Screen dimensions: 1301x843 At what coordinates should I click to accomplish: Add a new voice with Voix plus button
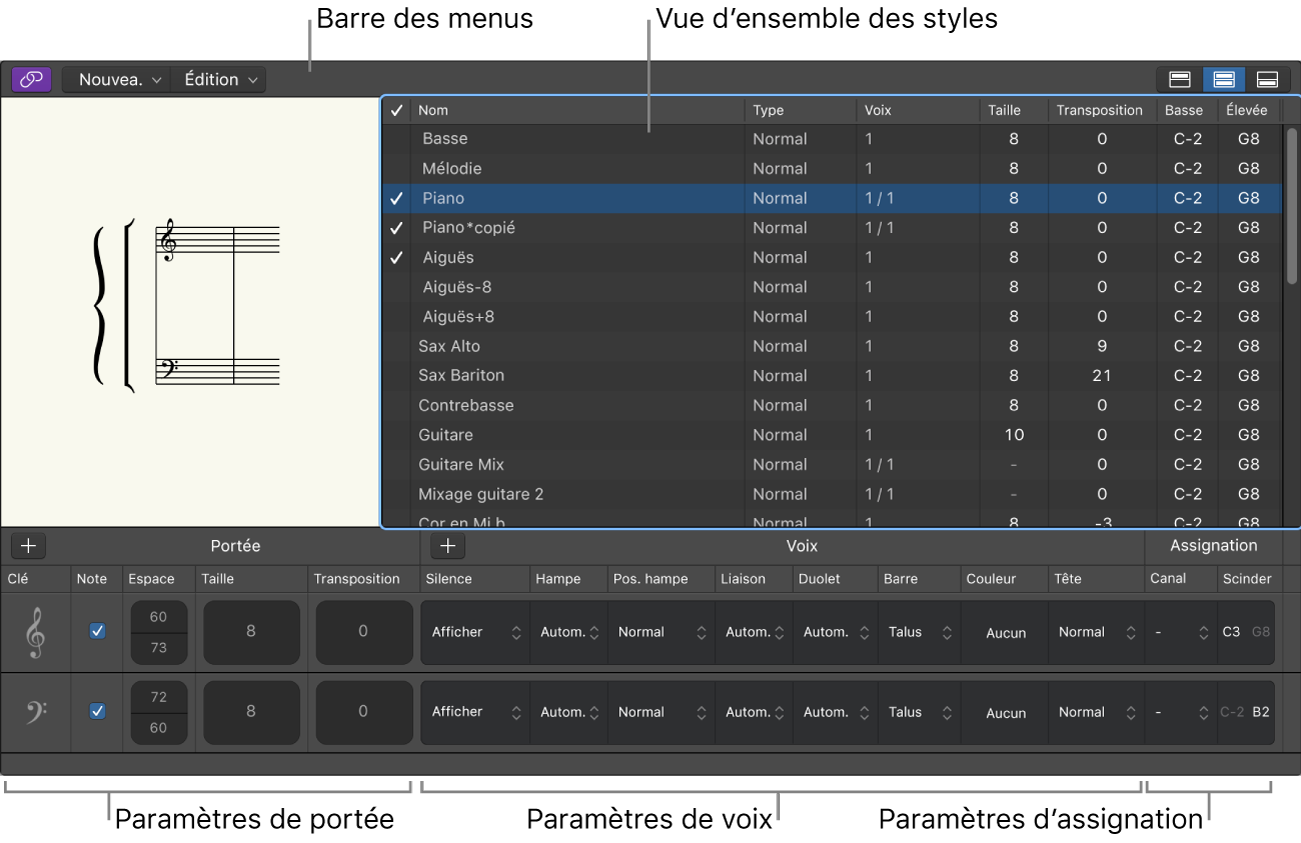click(448, 546)
